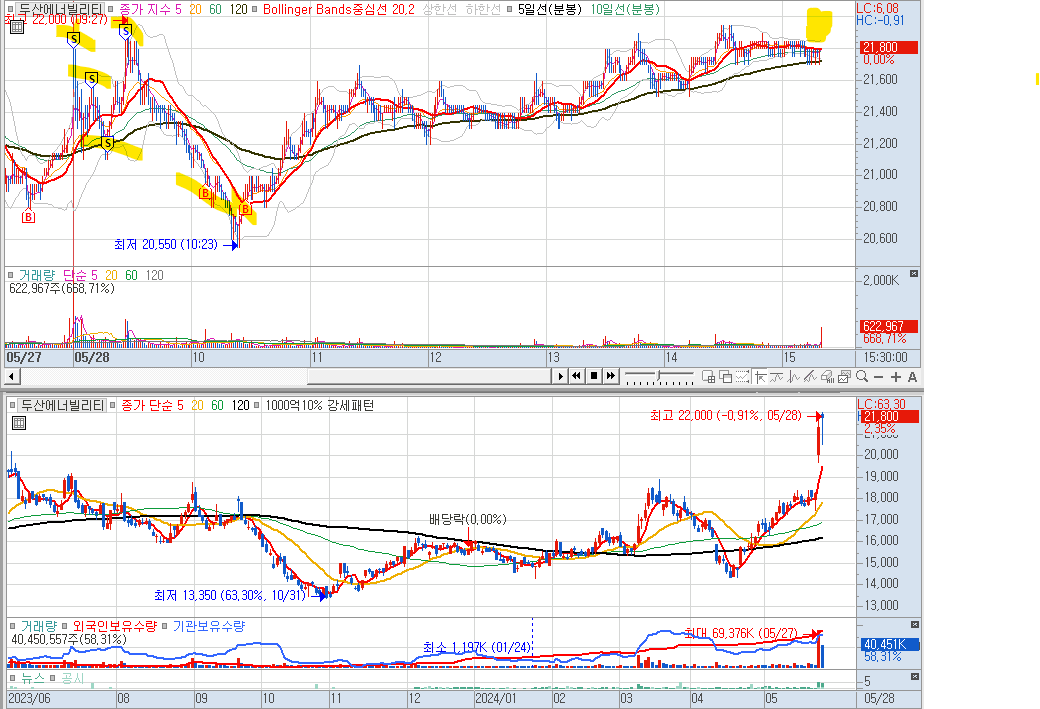Click the sell S marker near the 21,200 level
1040x709 pixels.
point(107,143)
